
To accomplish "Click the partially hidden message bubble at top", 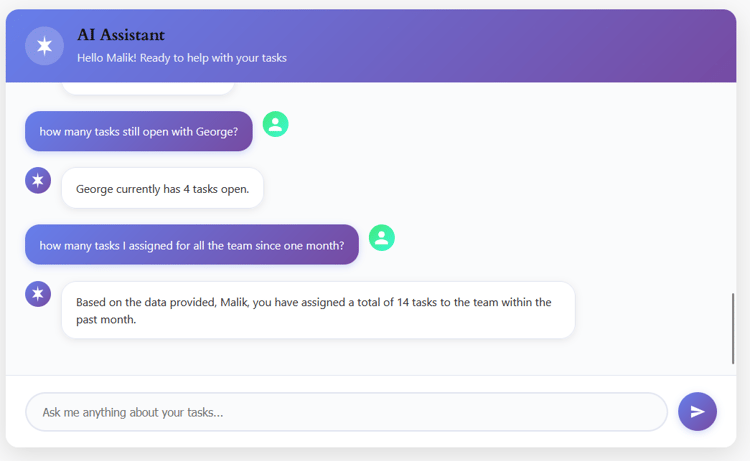I will click(x=148, y=89).
